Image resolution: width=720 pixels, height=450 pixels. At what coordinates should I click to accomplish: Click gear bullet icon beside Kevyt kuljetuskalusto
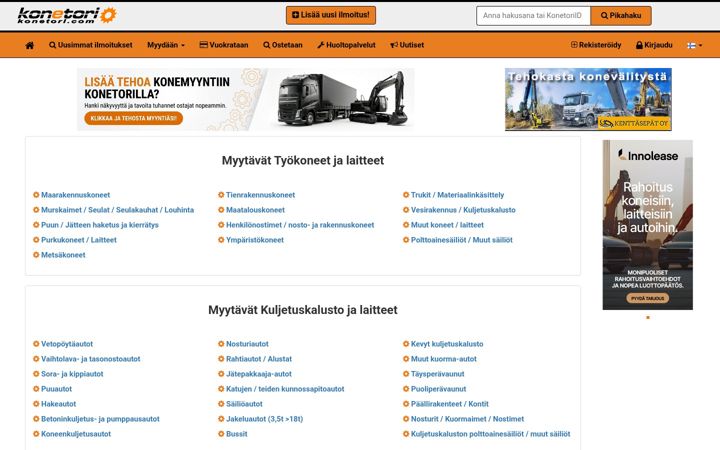406,344
